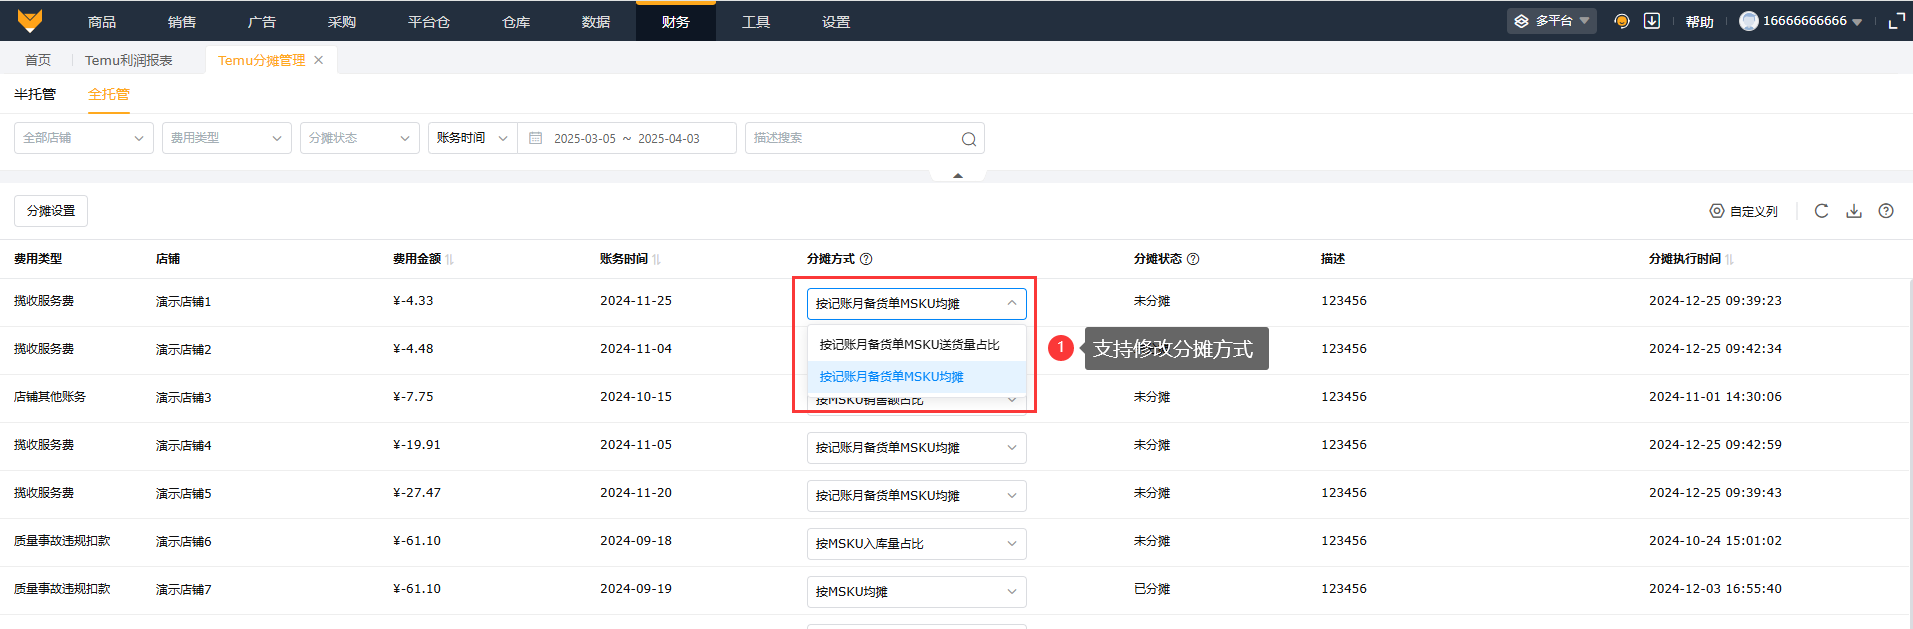The image size is (1913, 629).
Task: Switch to the 半托管 tab
Action: coord(35,94)
